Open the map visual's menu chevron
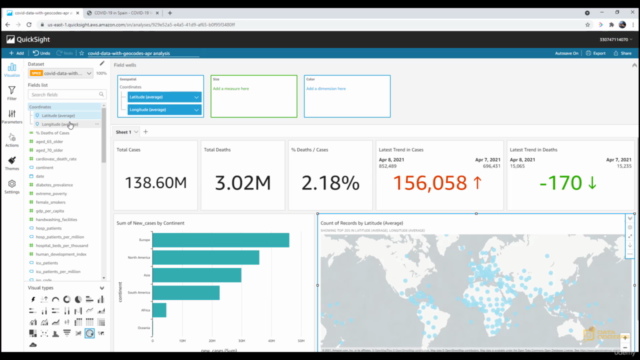640x360 pixels. (x=630, y=218)
